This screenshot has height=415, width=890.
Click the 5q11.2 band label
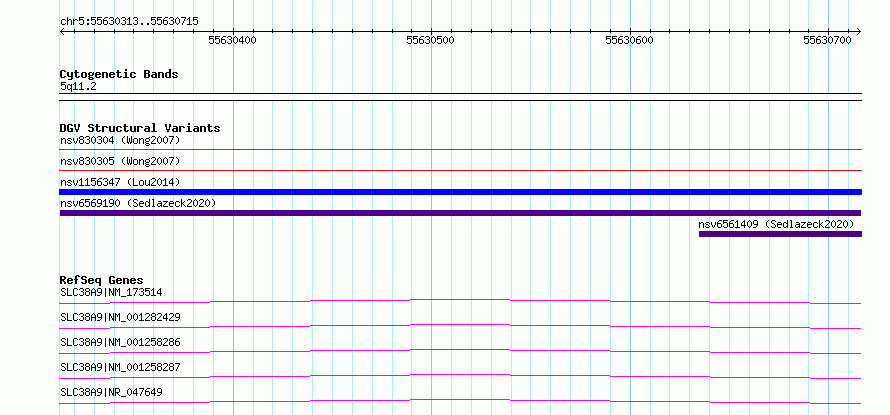pos(78,87)
